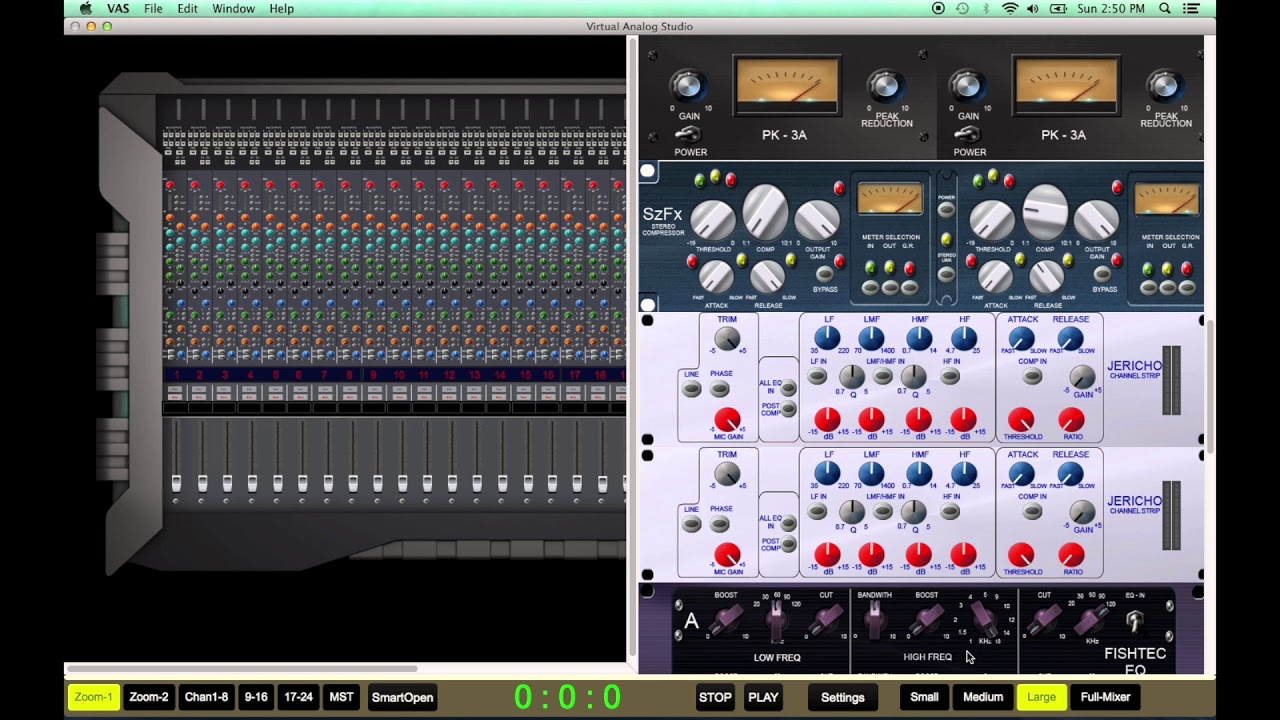Click the Ratio knob on the upper Jericho strip
This screenshot has width=1280, height=720.
(x=1071, y=420)
